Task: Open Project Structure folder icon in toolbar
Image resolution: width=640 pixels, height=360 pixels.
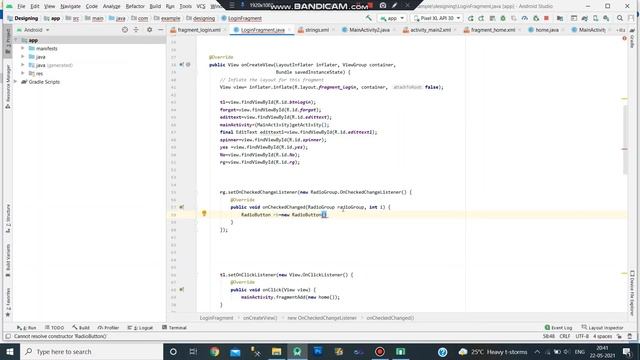Action: click(x=560, y=18)
